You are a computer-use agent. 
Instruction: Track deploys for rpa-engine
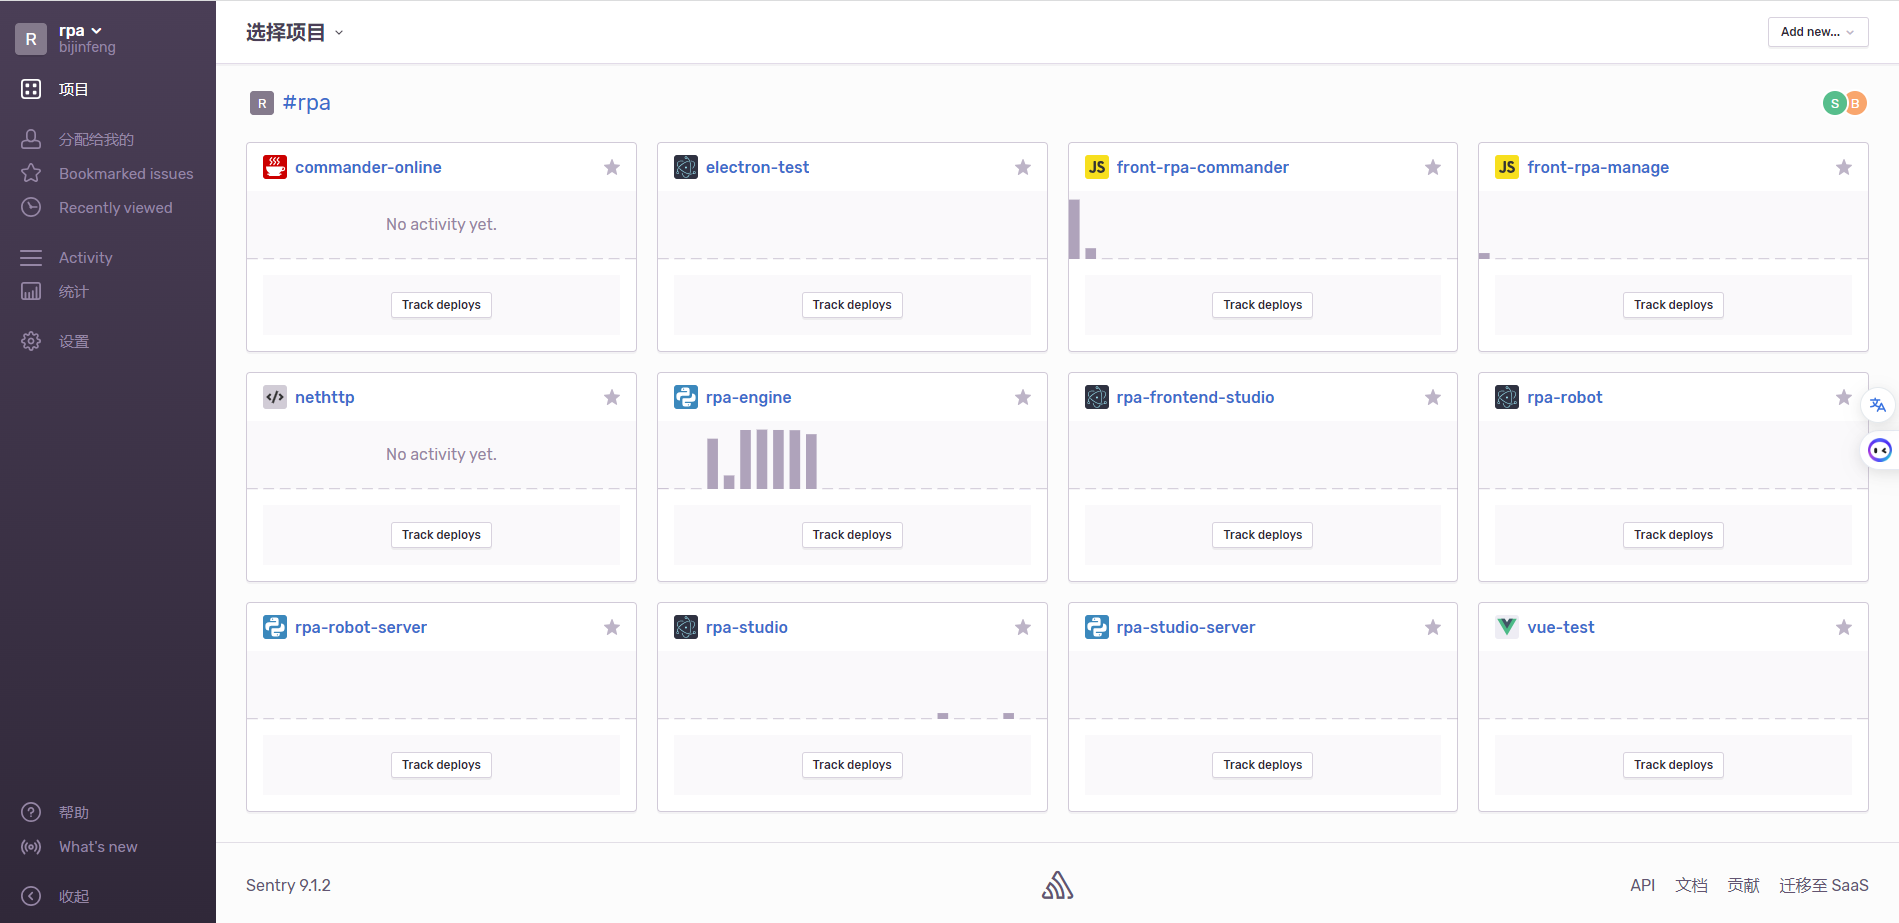point(852,535)
